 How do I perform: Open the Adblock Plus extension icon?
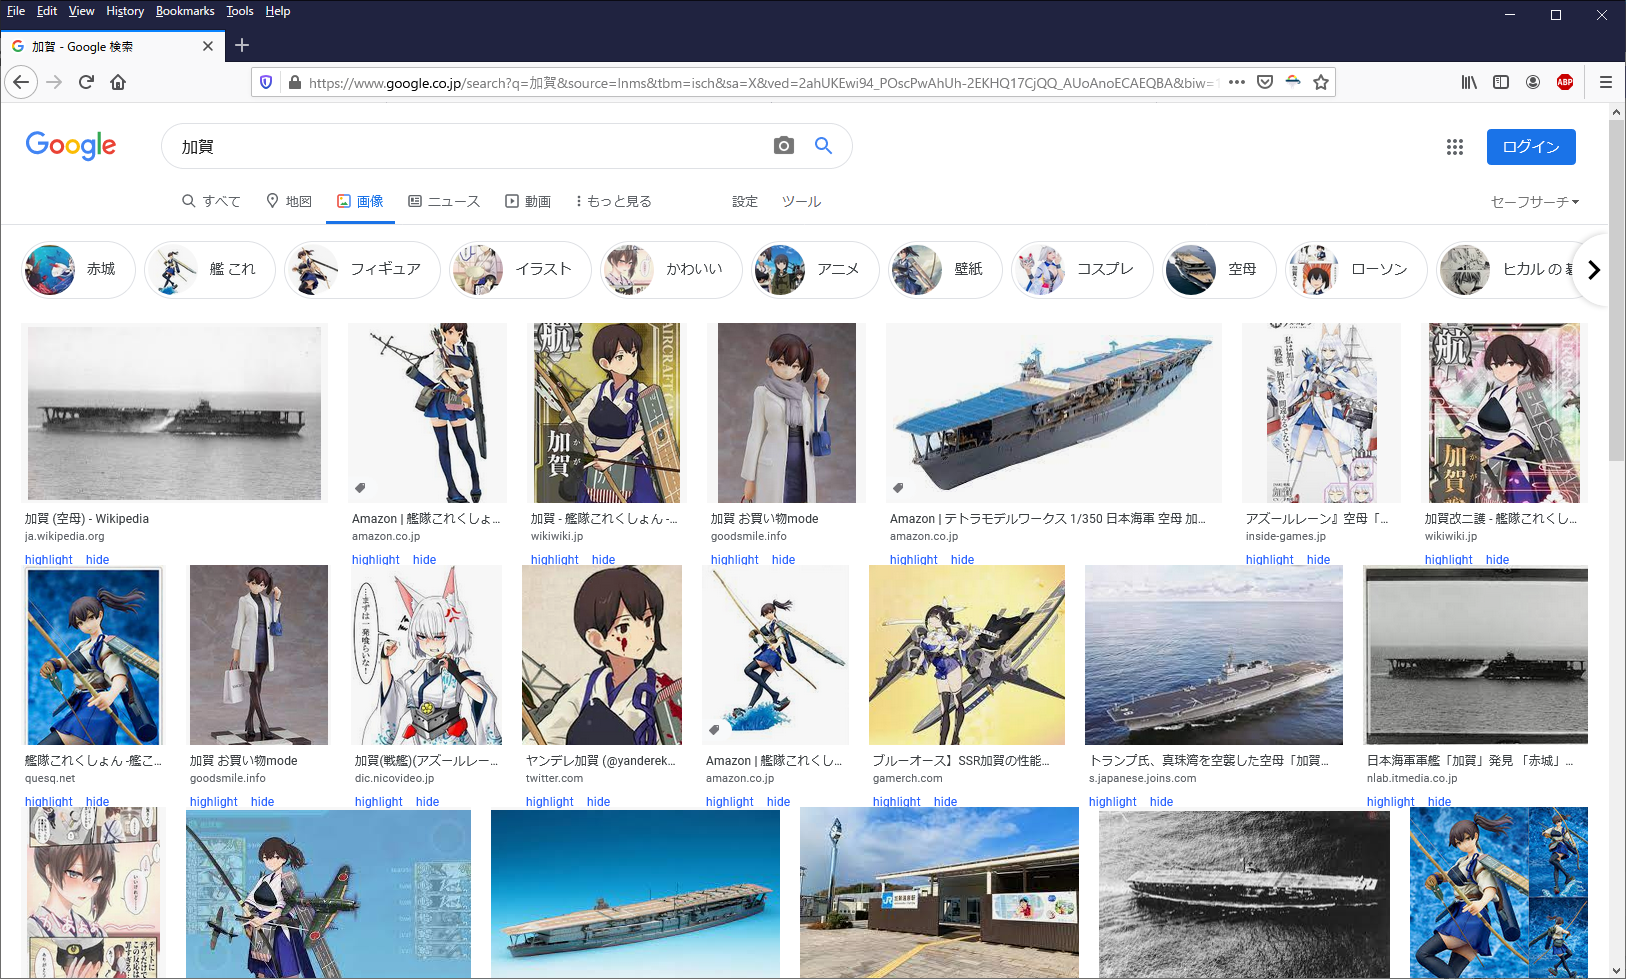pyautogui.click(x=1565, y=82)
